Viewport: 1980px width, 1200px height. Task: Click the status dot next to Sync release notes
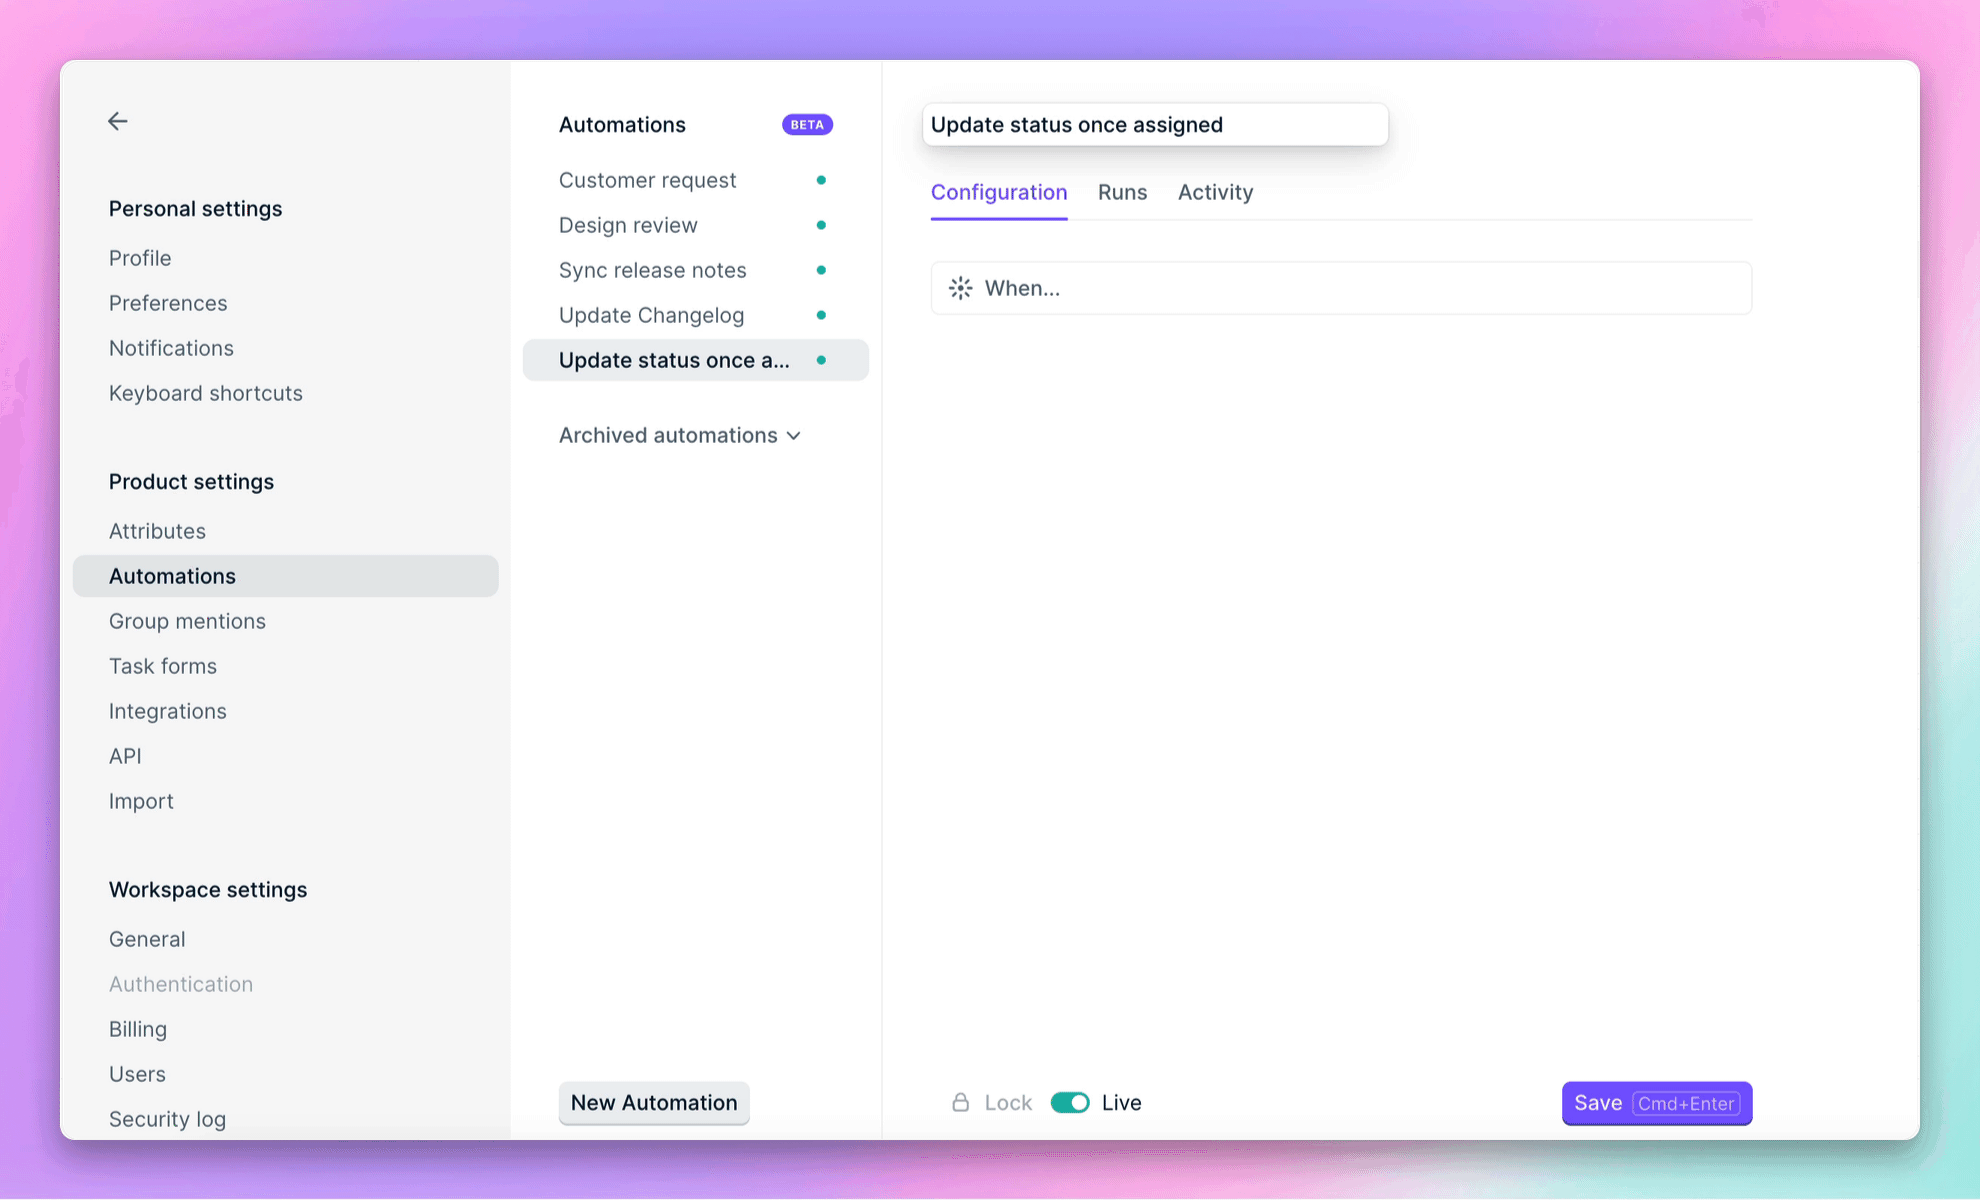(821, 270)
